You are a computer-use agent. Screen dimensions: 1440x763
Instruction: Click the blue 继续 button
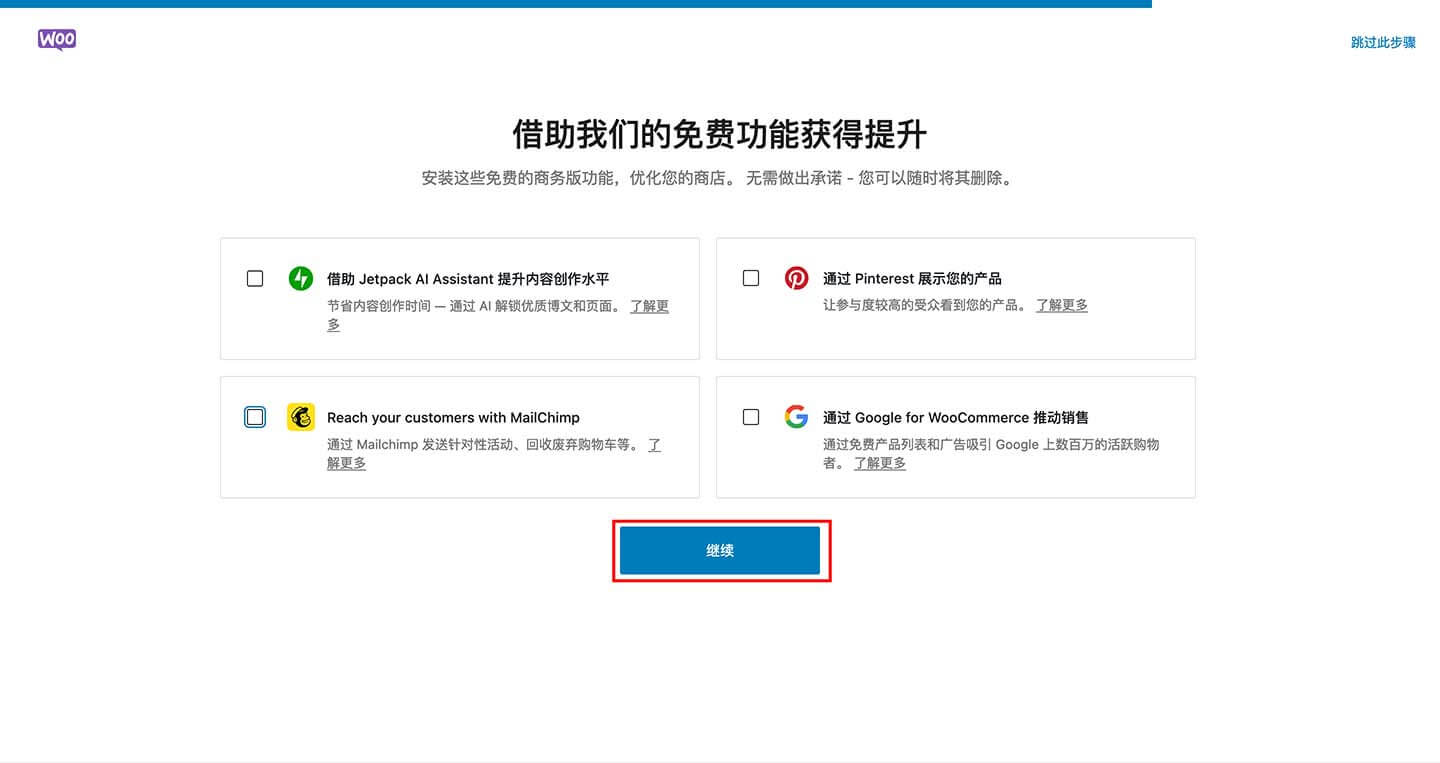click(x=720, y=550)
